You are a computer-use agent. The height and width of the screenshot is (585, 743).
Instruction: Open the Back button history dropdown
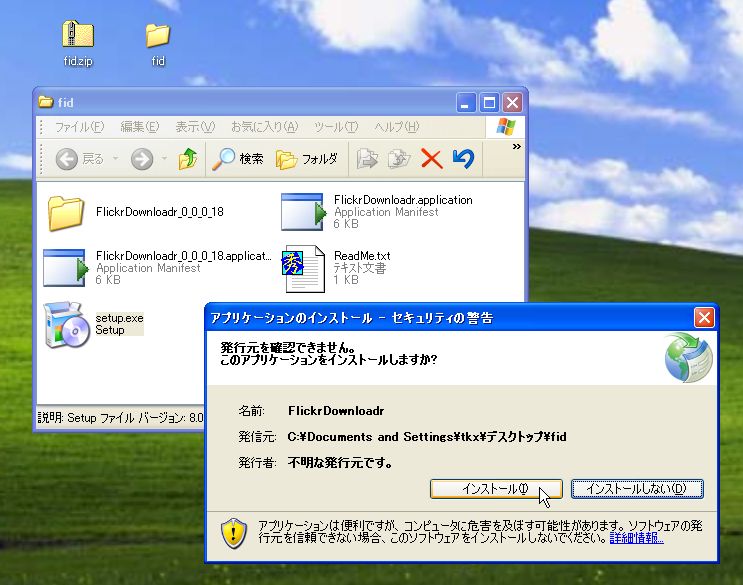click(116, 159)
